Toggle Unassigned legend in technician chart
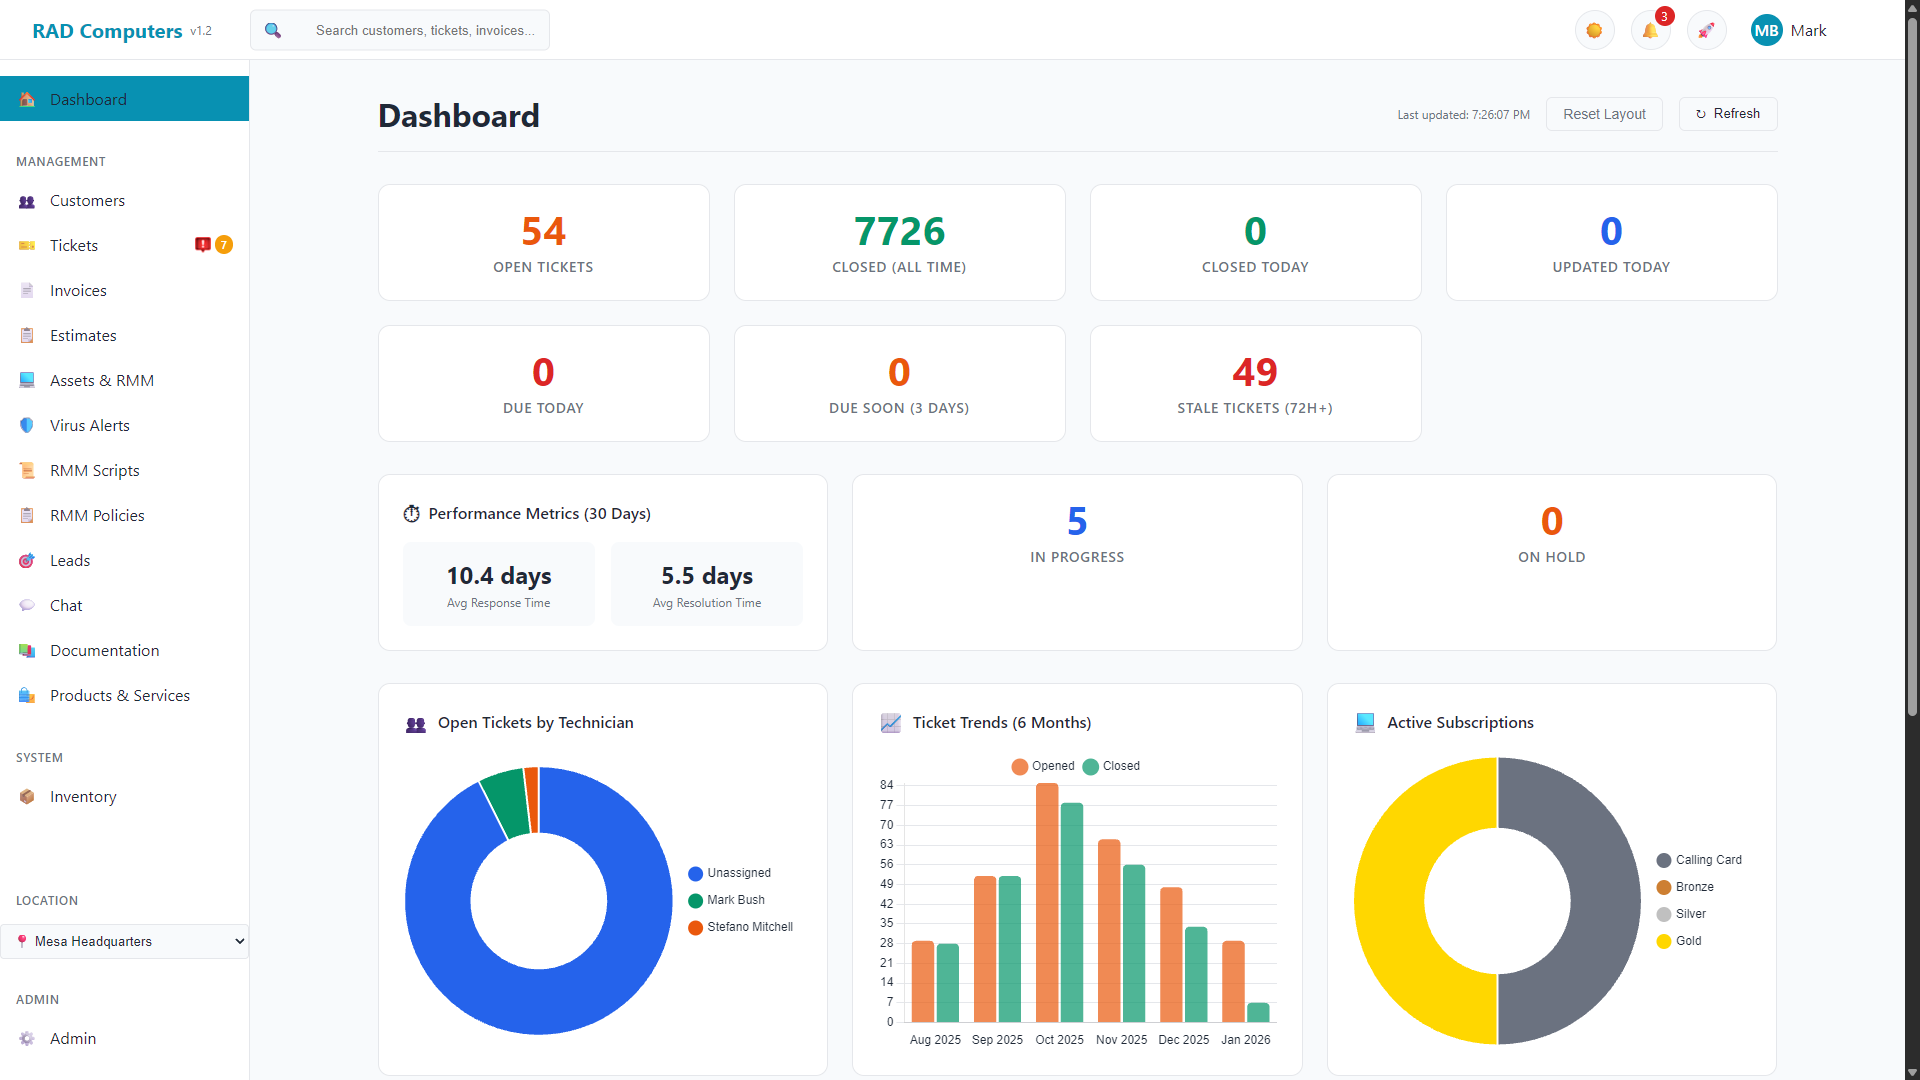The height and width of the screenshot is (1080, 1920). pyautogui.click(x=729, y=873)
